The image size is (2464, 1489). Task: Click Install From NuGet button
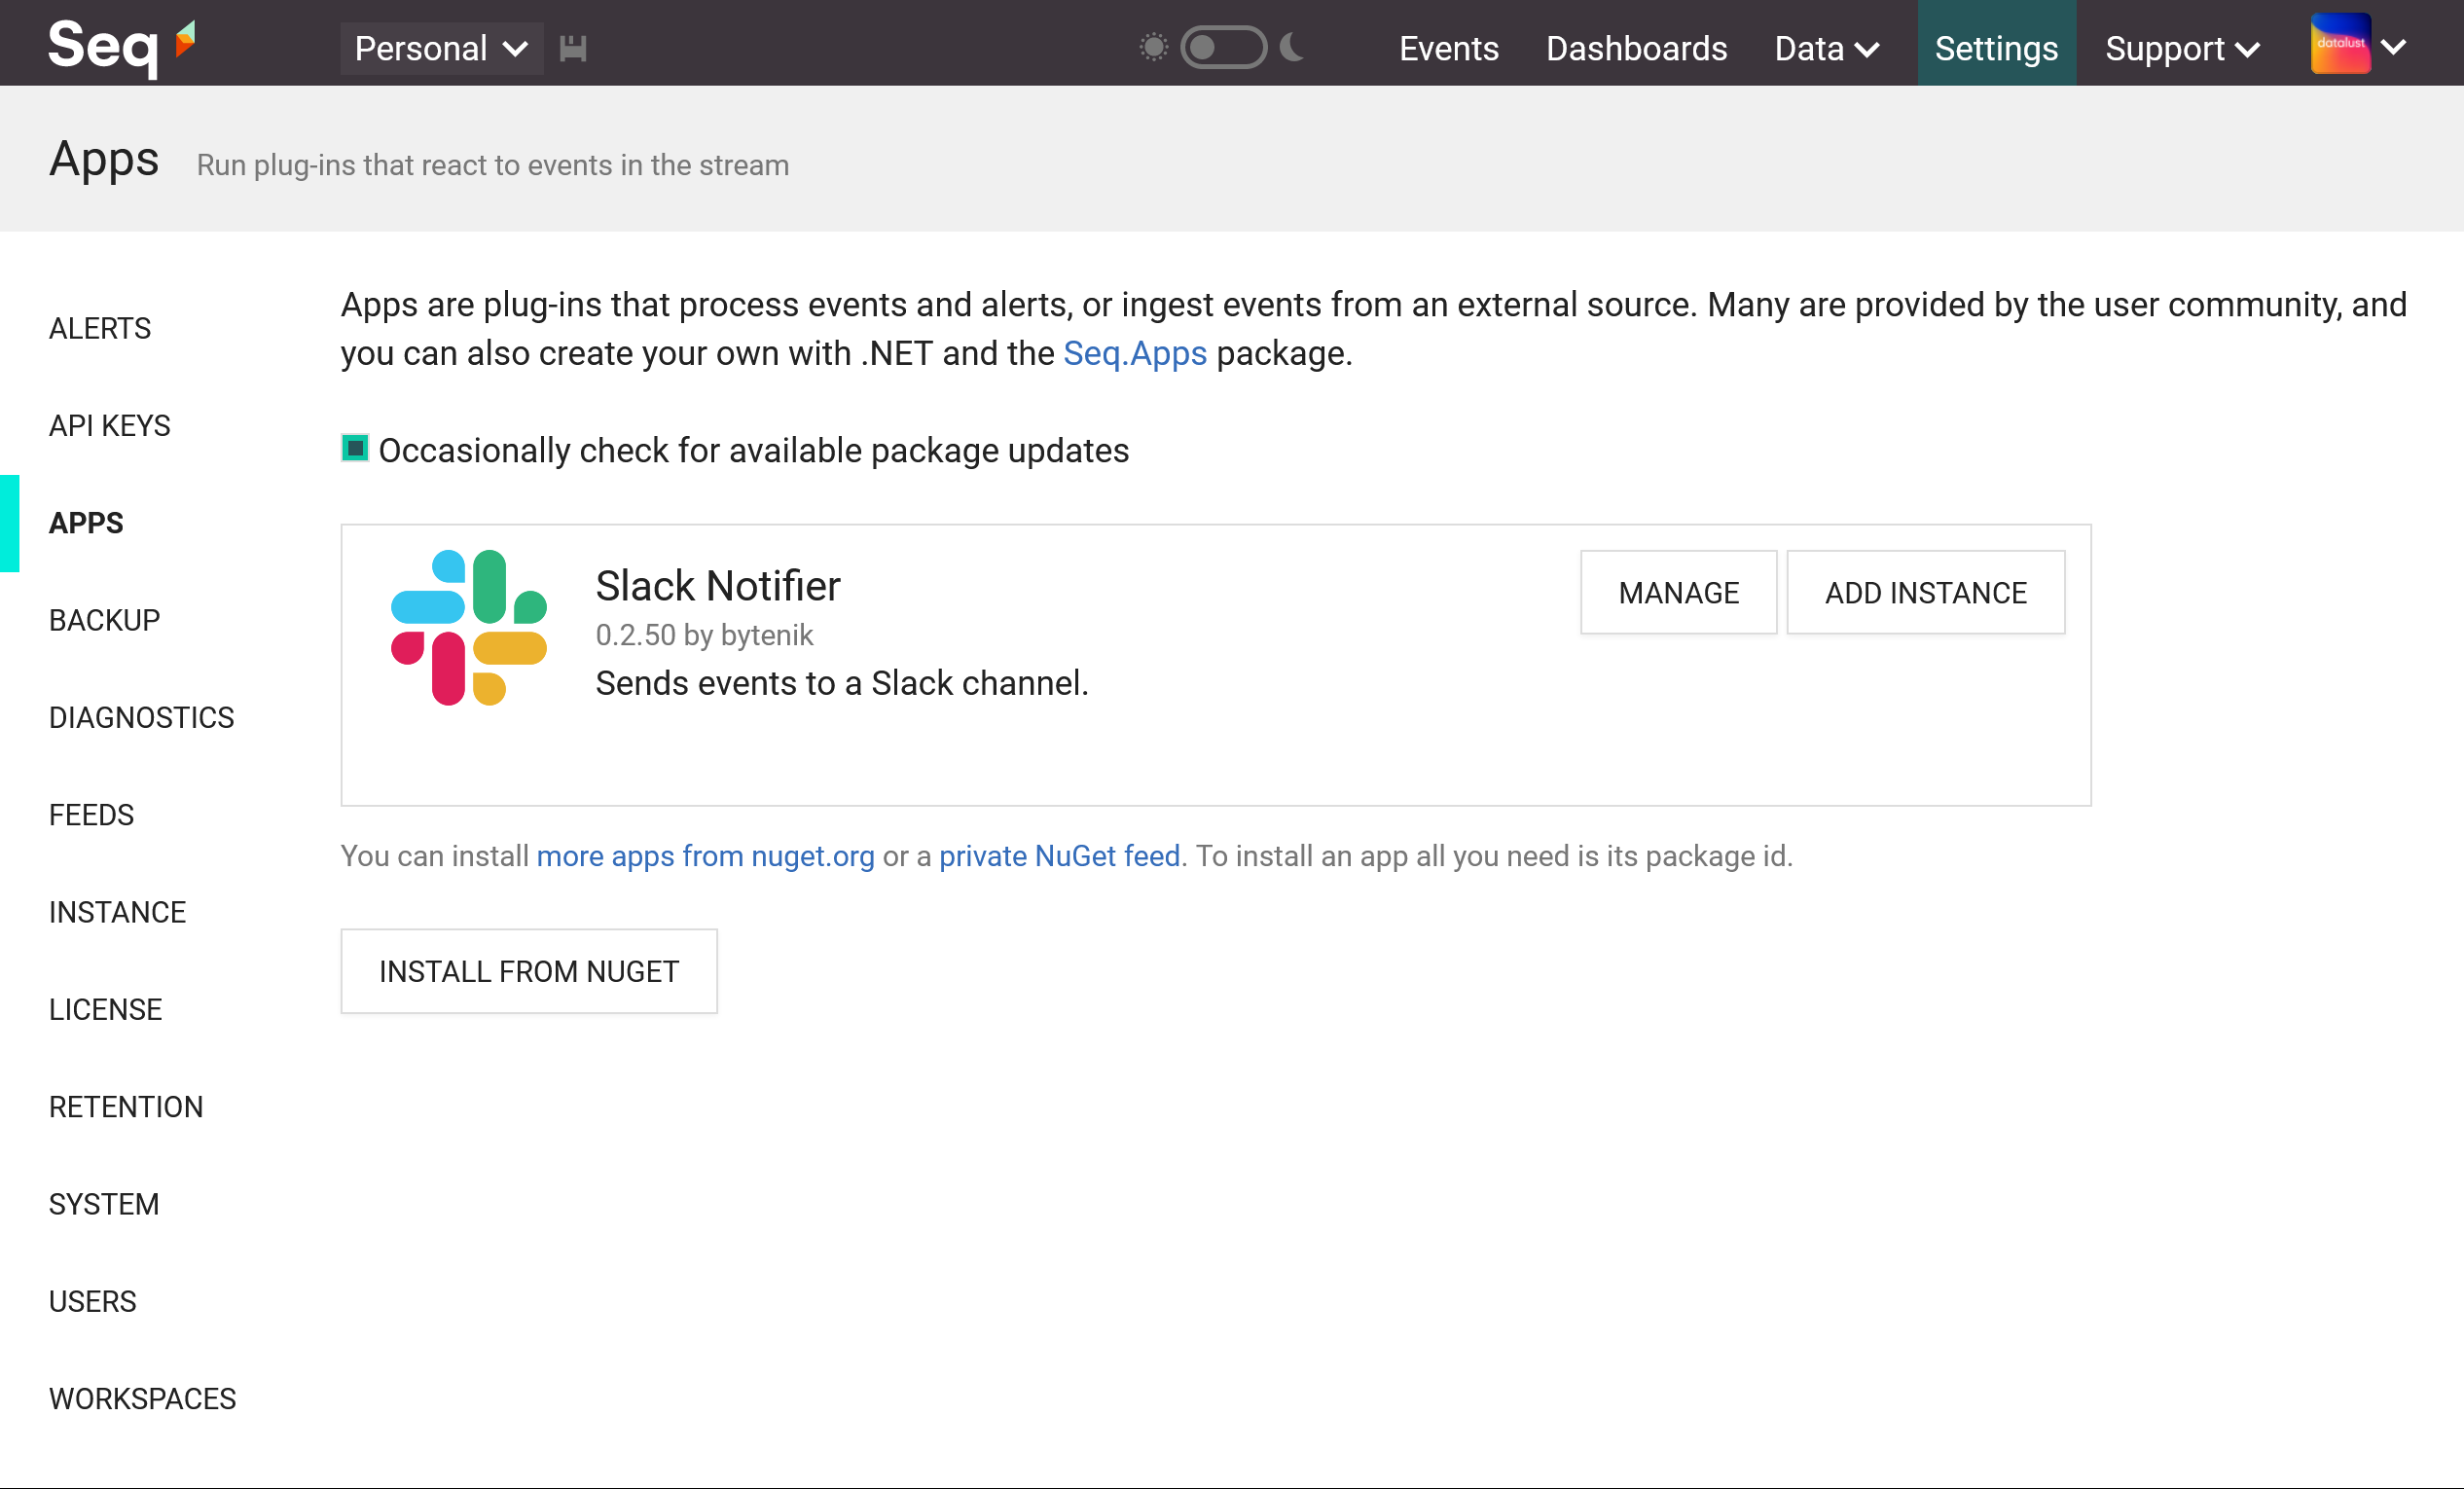(528, 971)
